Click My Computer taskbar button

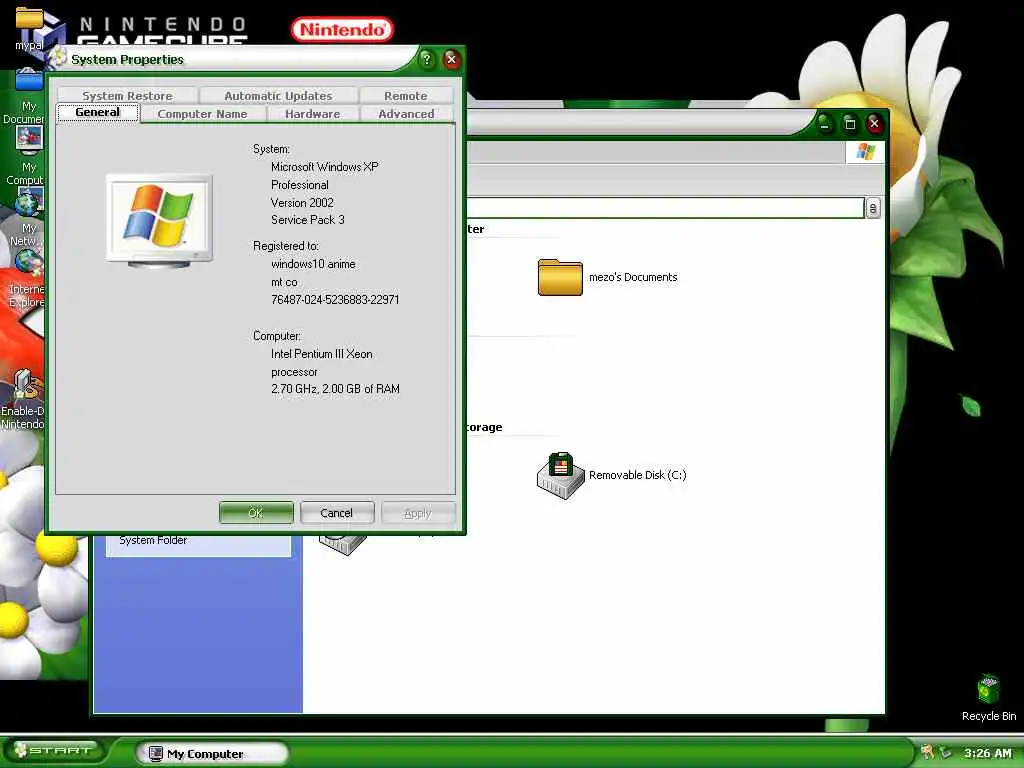tap(213, 754)
